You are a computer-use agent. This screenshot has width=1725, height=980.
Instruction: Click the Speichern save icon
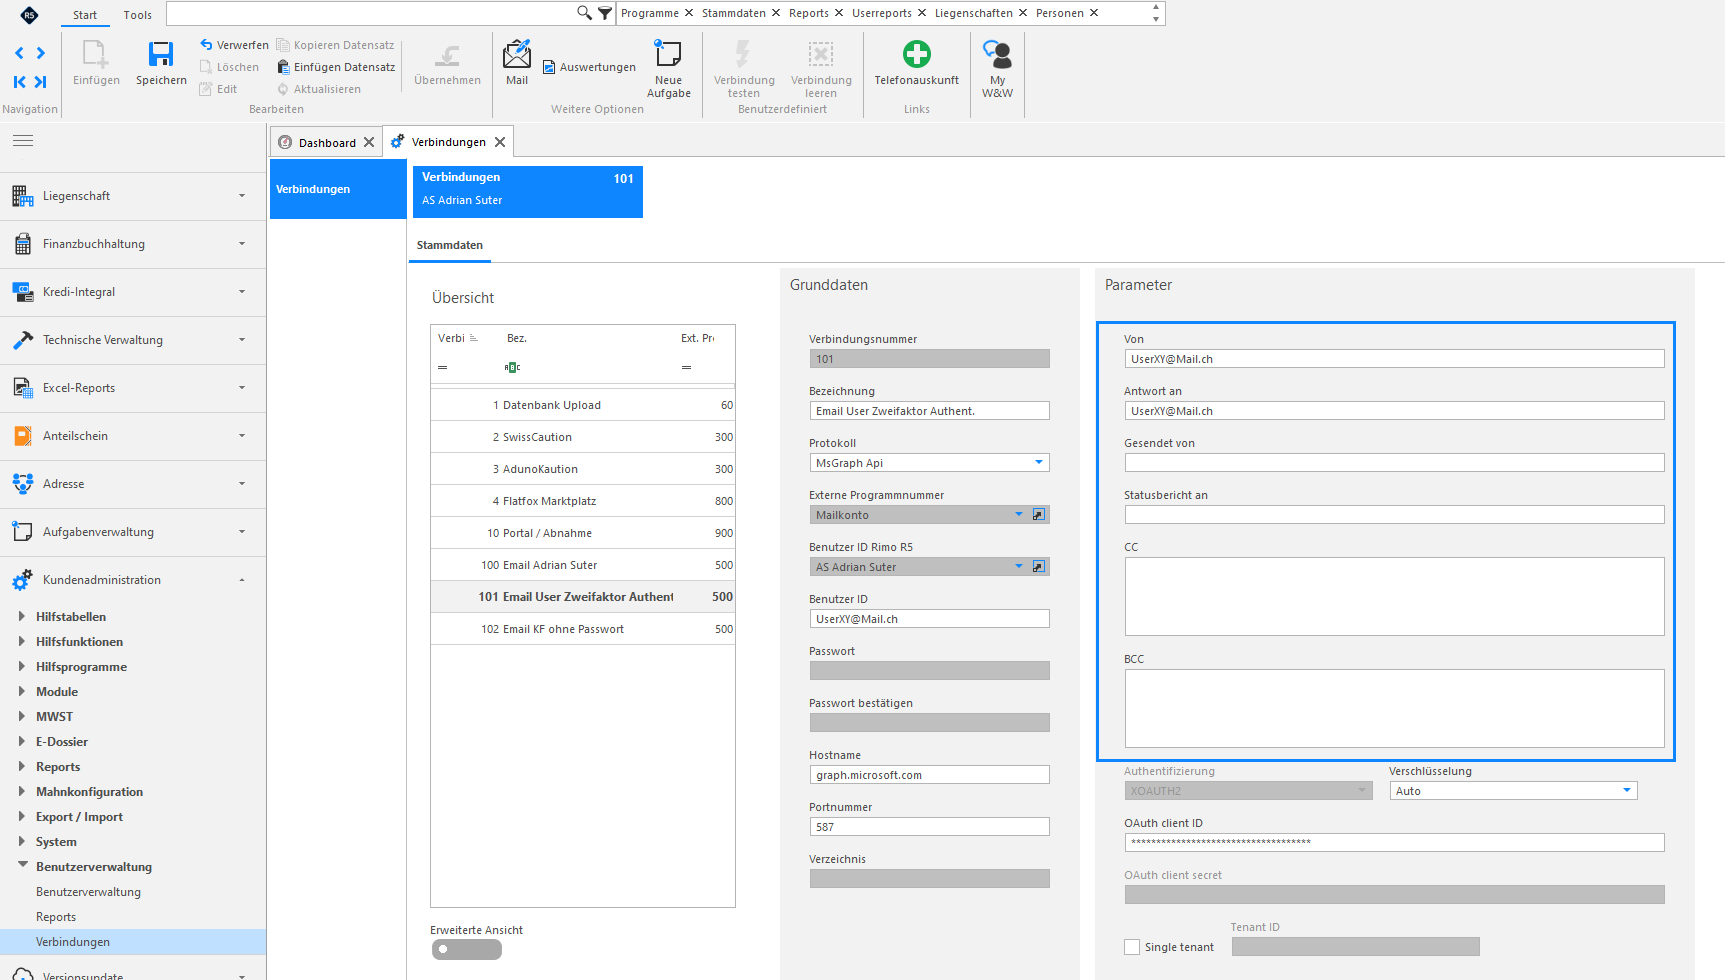coord(161,54)
